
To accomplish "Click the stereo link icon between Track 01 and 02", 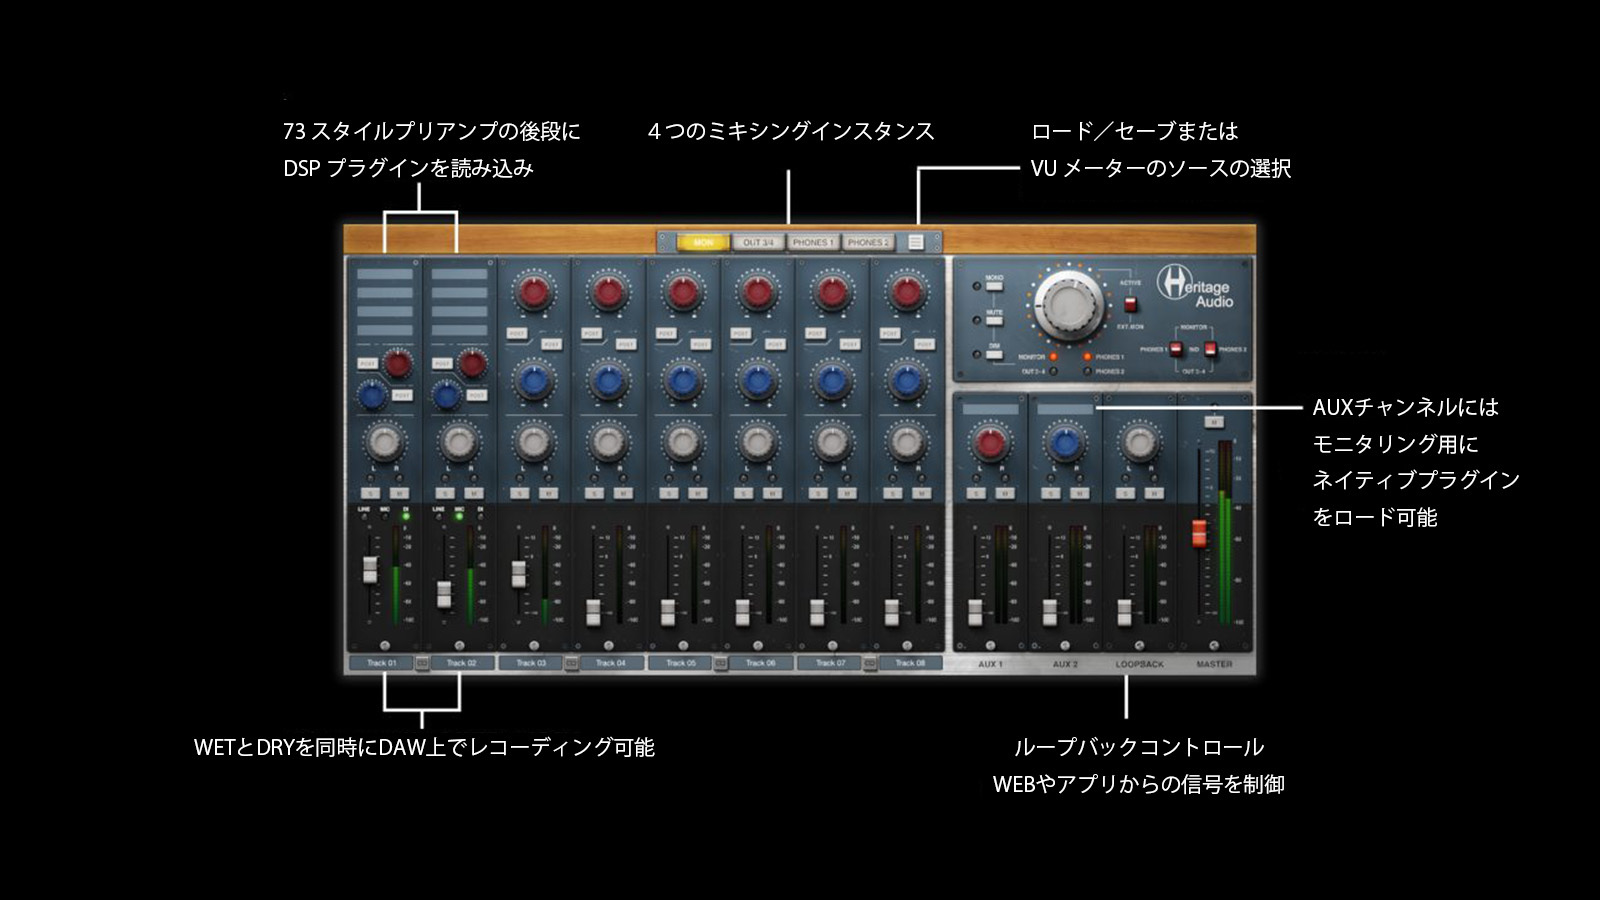I will coord(422,663).
